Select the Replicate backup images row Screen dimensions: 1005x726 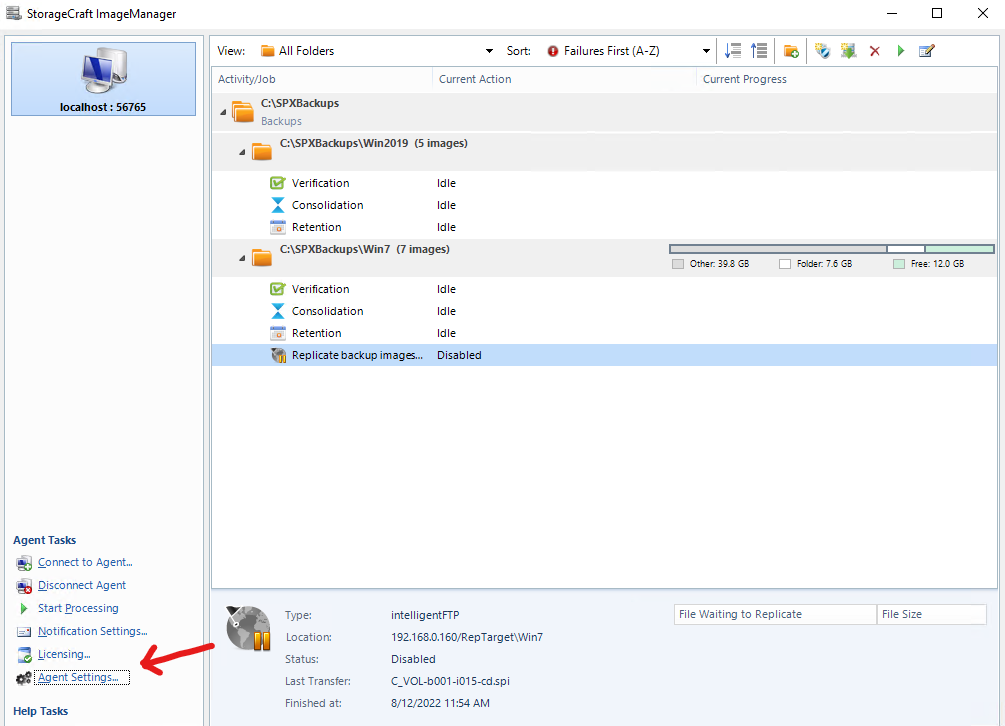pos(356,355)
